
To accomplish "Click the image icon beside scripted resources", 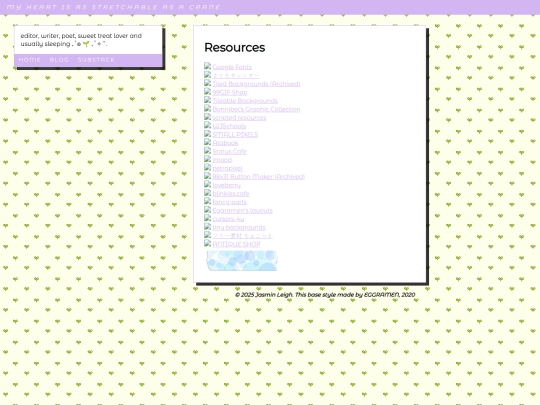I will coord(207,116).
